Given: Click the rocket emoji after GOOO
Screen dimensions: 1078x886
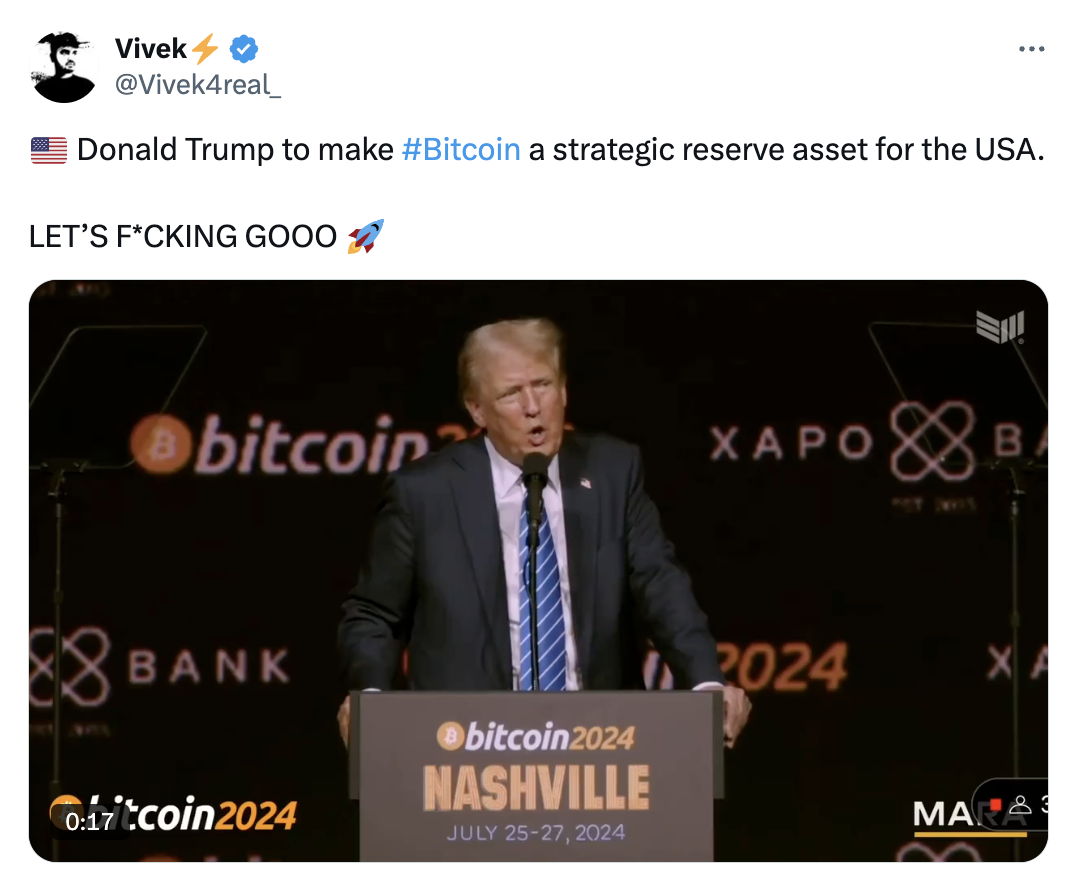Looking at the screenshot, I should click(x=365, y=236).
